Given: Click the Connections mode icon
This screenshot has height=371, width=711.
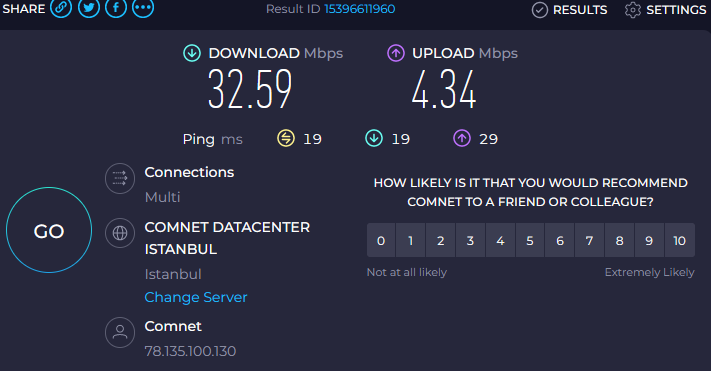Looking at the screenshot, I should coord(120,178).
